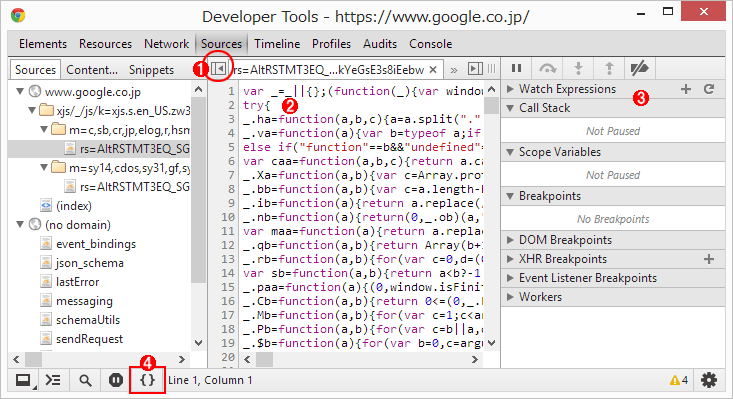Switch to the Elements panel
The height and width of the screenshot is (399, 733).
[43, 44]
